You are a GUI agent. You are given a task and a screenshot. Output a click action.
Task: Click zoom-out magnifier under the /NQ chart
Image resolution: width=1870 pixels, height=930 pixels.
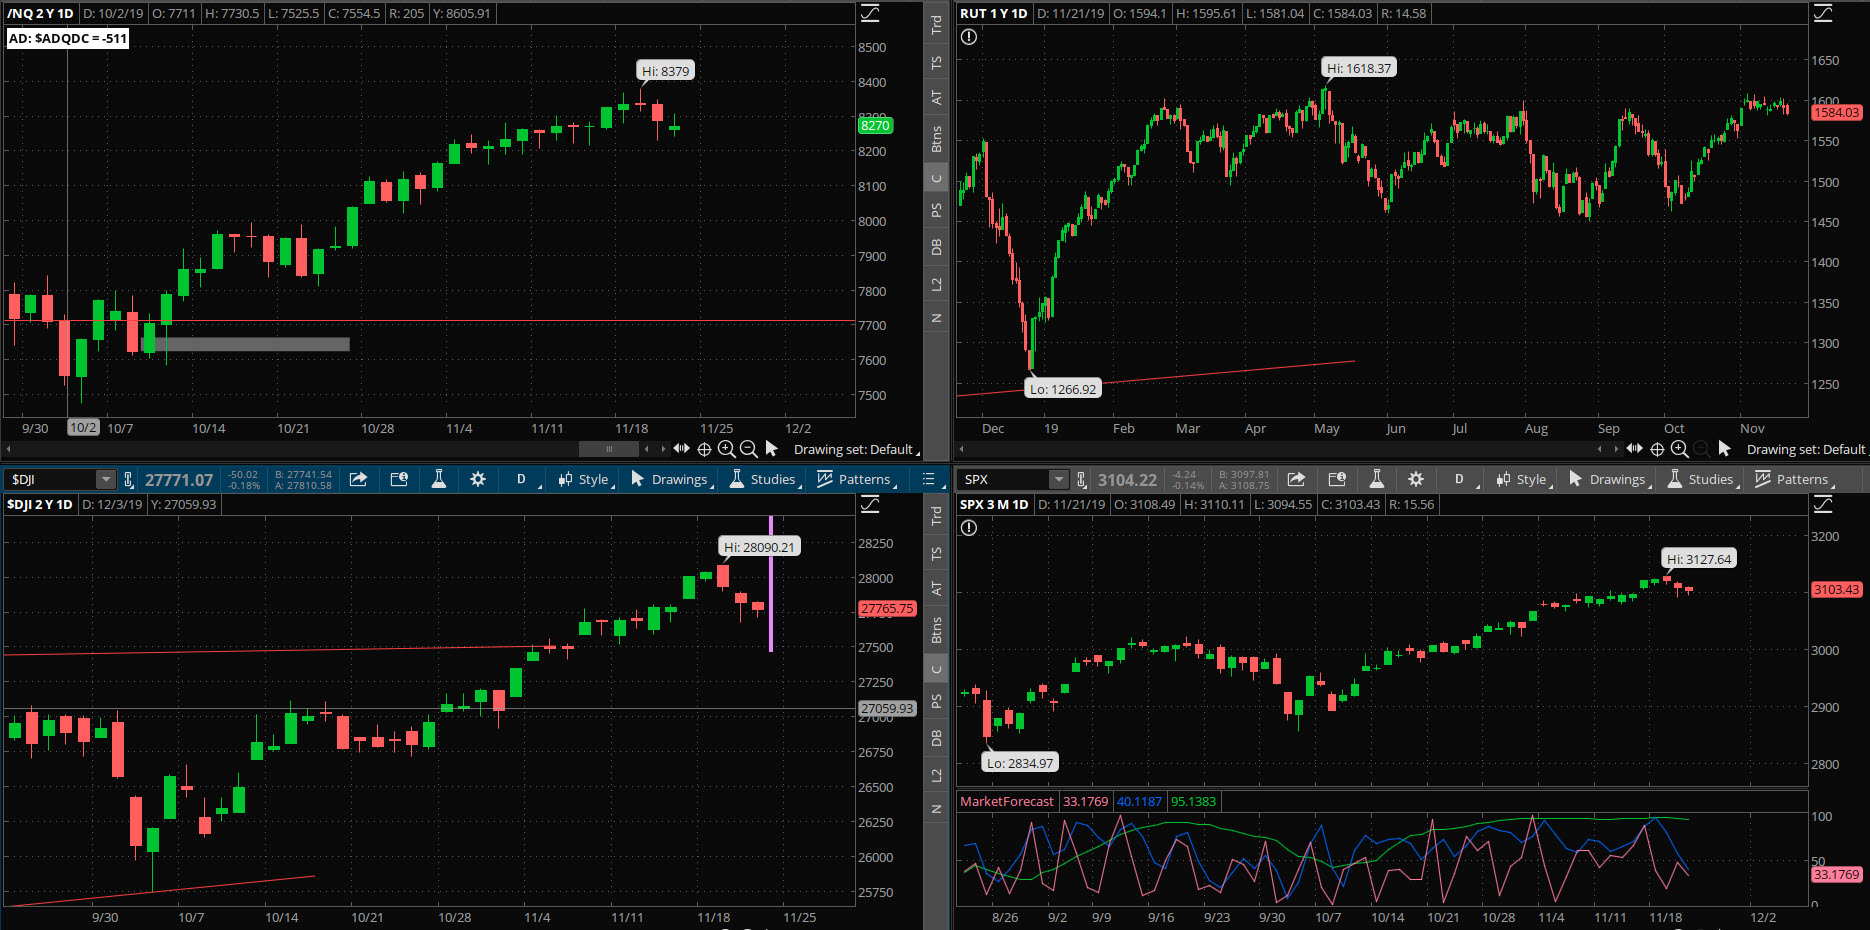click(x=749, y=449)
